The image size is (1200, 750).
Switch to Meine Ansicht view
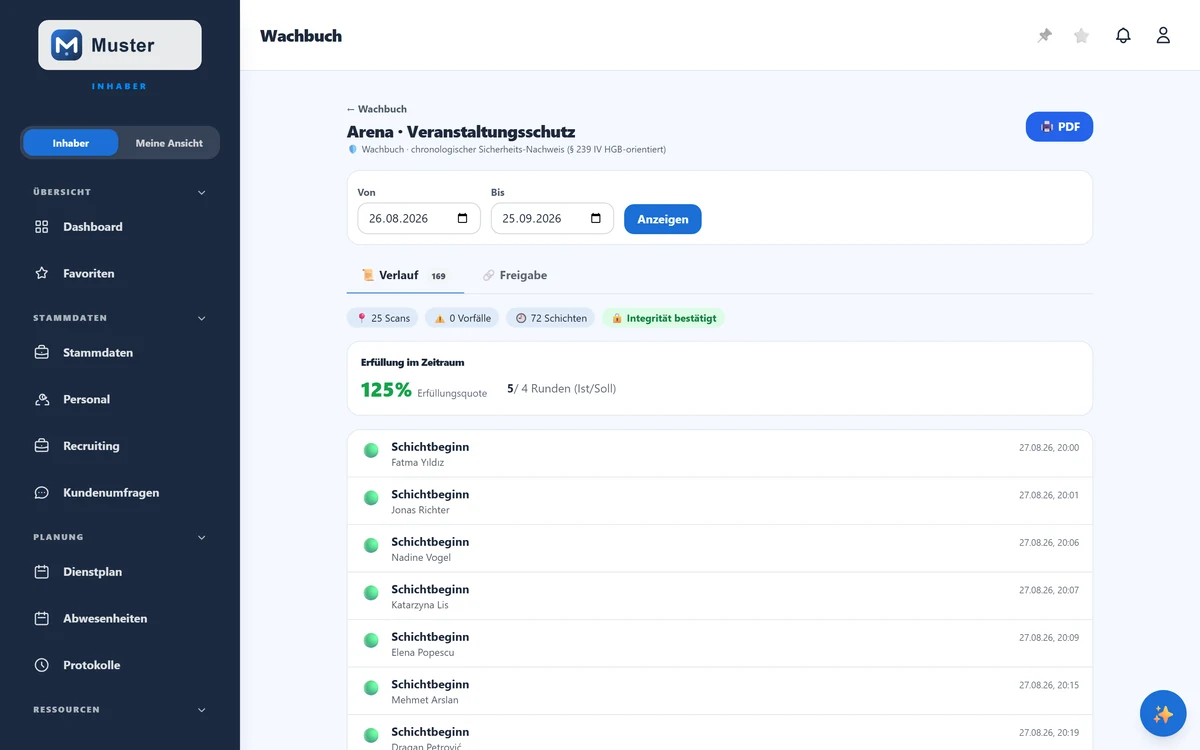coord(169,143)
